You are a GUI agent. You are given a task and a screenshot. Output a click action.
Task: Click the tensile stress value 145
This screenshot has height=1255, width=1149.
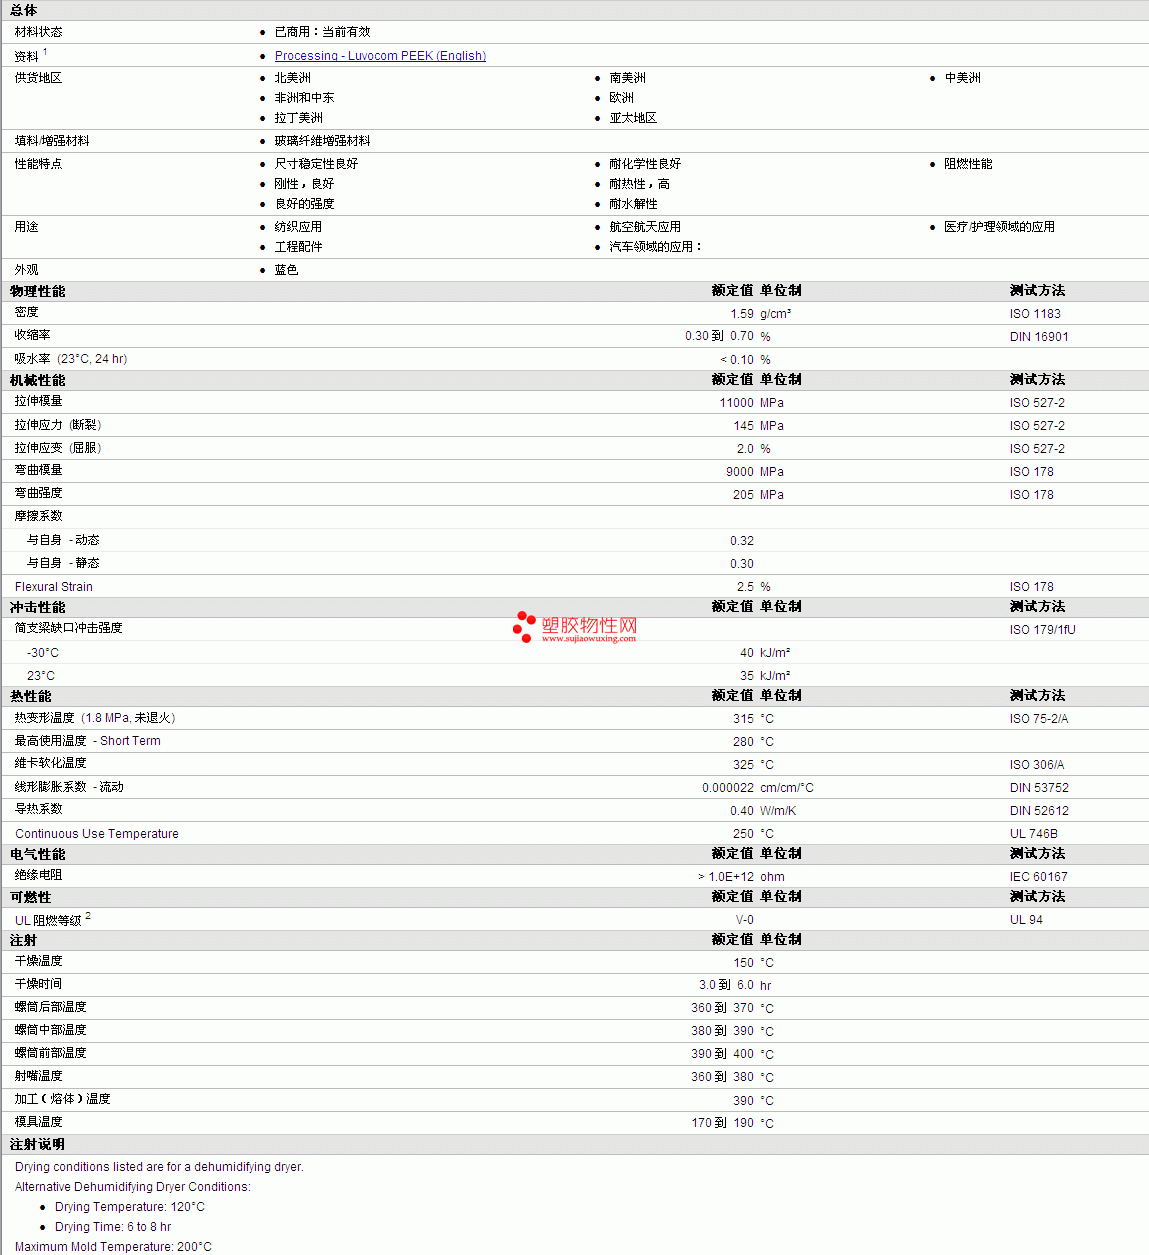click(x=743, y=426)
